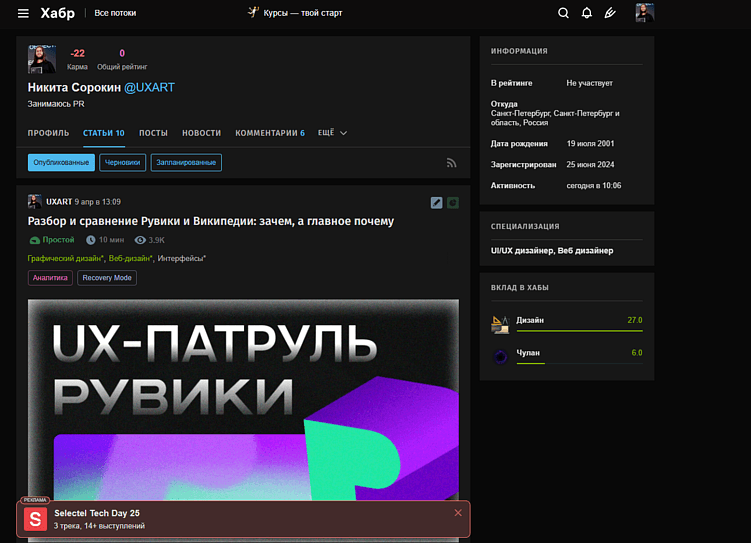751x543 pixels.
Task: Select the Запланированные filter
Action: click(186, 163)
